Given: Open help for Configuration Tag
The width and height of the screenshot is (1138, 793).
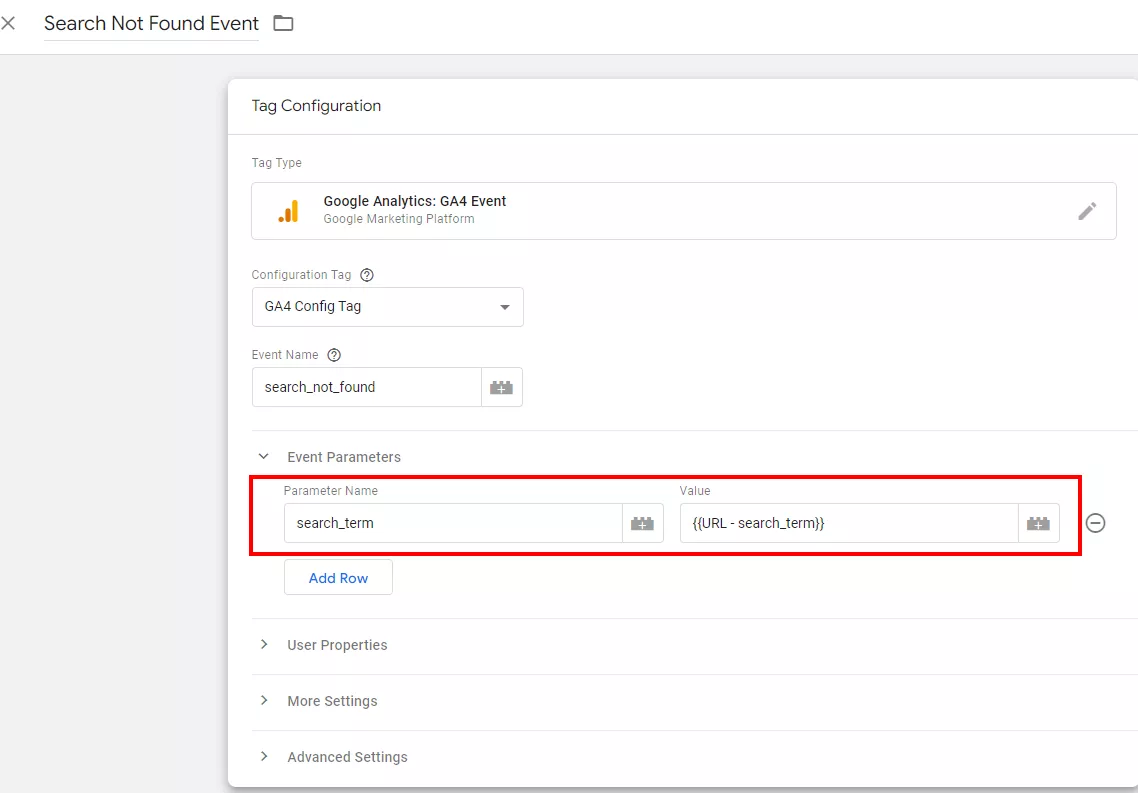Looking at the screenshot, I should tap(367, 275).
